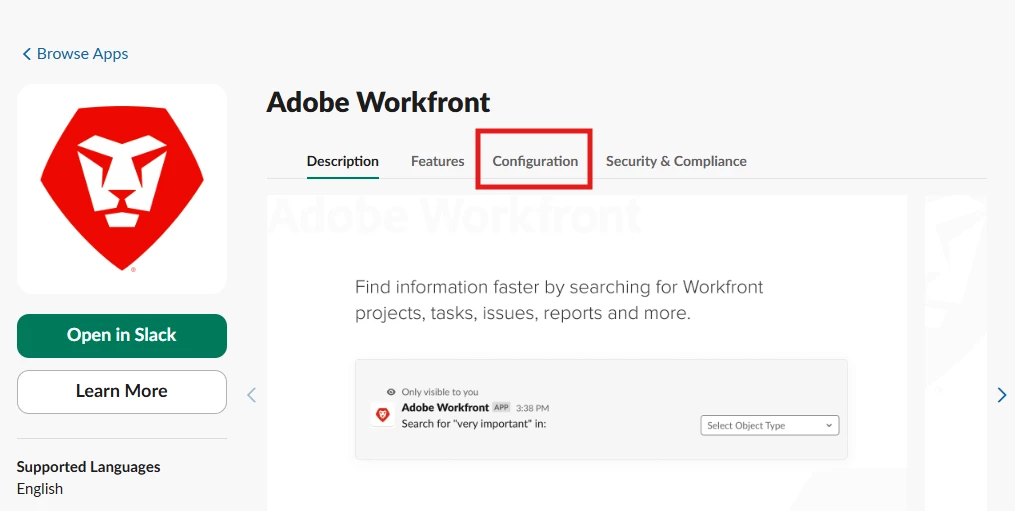Click the Find information faster slide caption
The image size is (1015, 511).
559,300
